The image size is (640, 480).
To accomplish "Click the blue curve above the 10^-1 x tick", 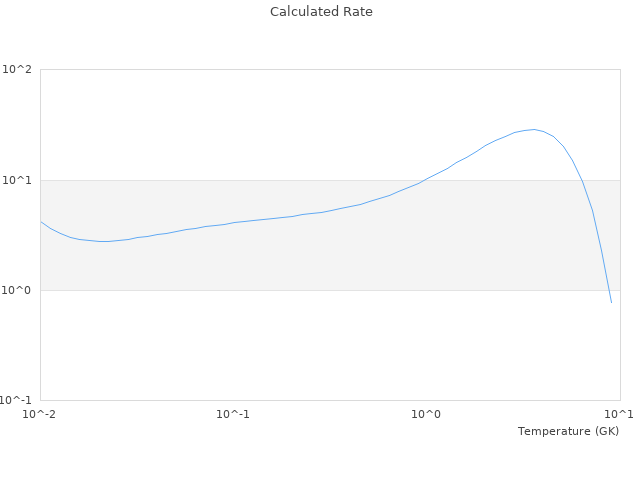I will click(x=233, y=222).
